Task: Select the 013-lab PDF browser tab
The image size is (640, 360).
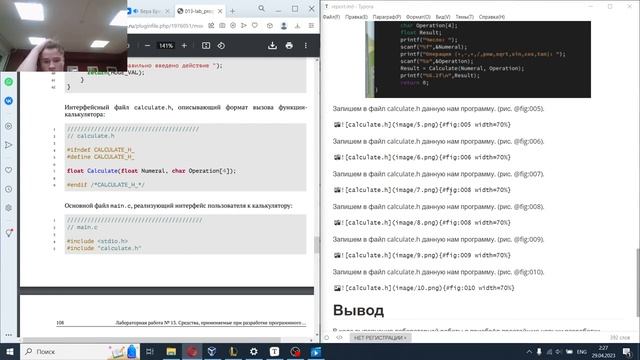Action: pyautogui.click(x=200, y=11)
